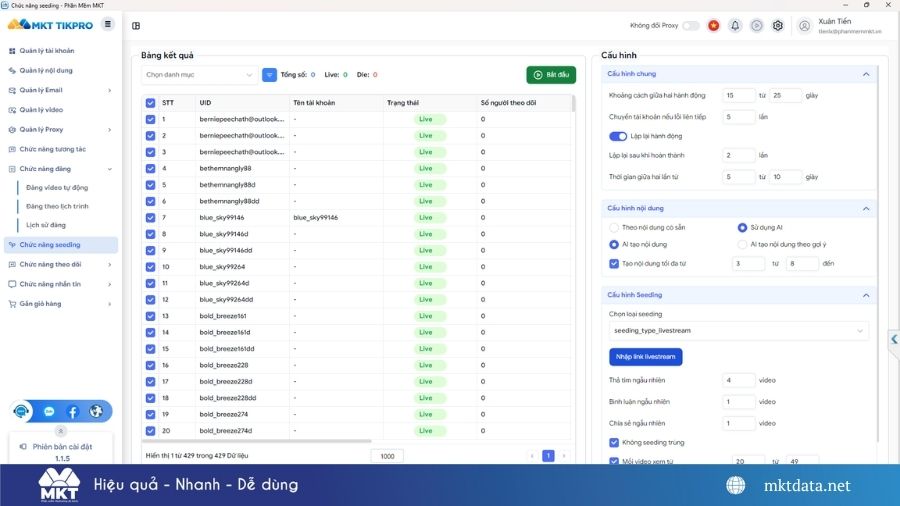Click Lặp lại sau khi hoàn thành field
This screenshot has height=506, width=900.
coord(738,155)
